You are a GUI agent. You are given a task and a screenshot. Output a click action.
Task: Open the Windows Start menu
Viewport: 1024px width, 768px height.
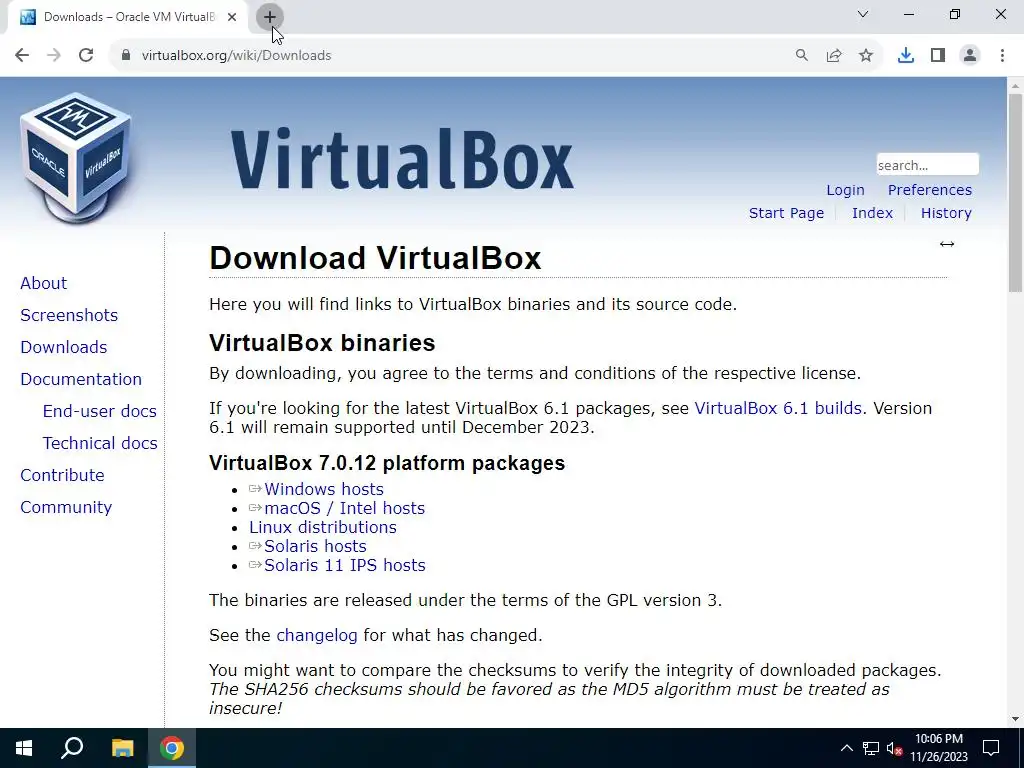pyautogui.click(x=24, y=748)
